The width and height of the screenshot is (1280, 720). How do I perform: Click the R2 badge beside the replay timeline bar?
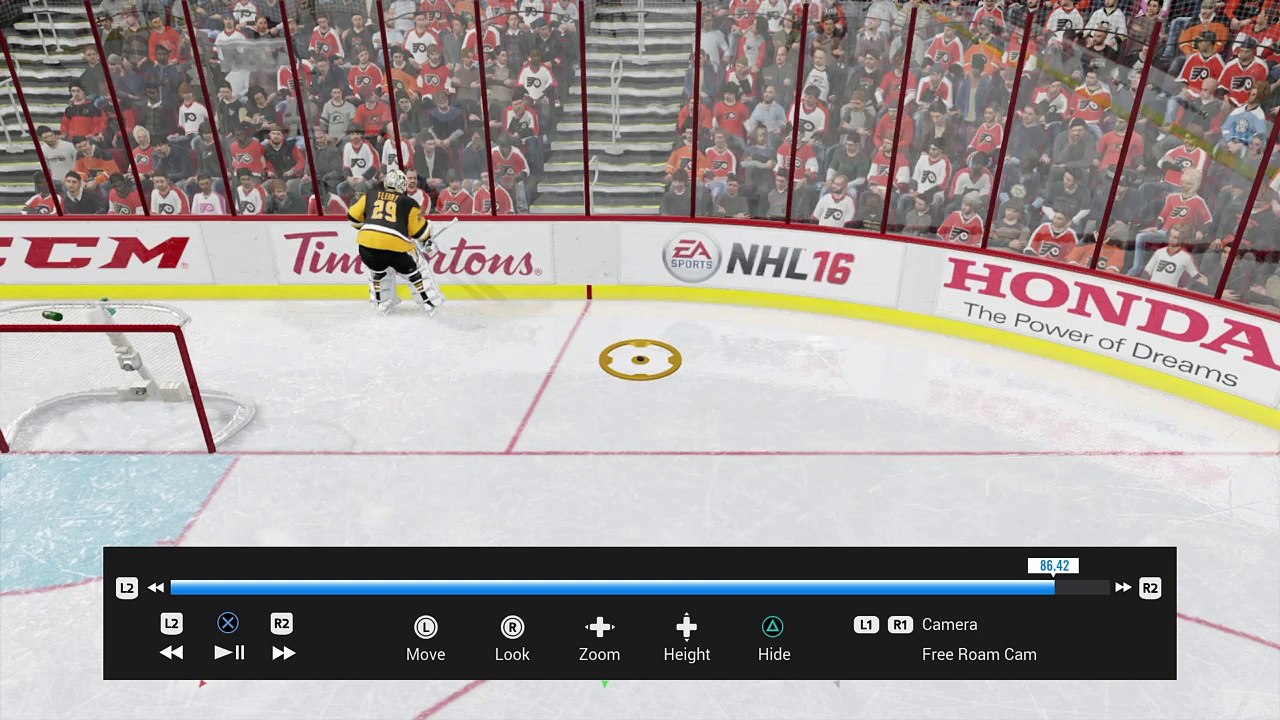1150,588
